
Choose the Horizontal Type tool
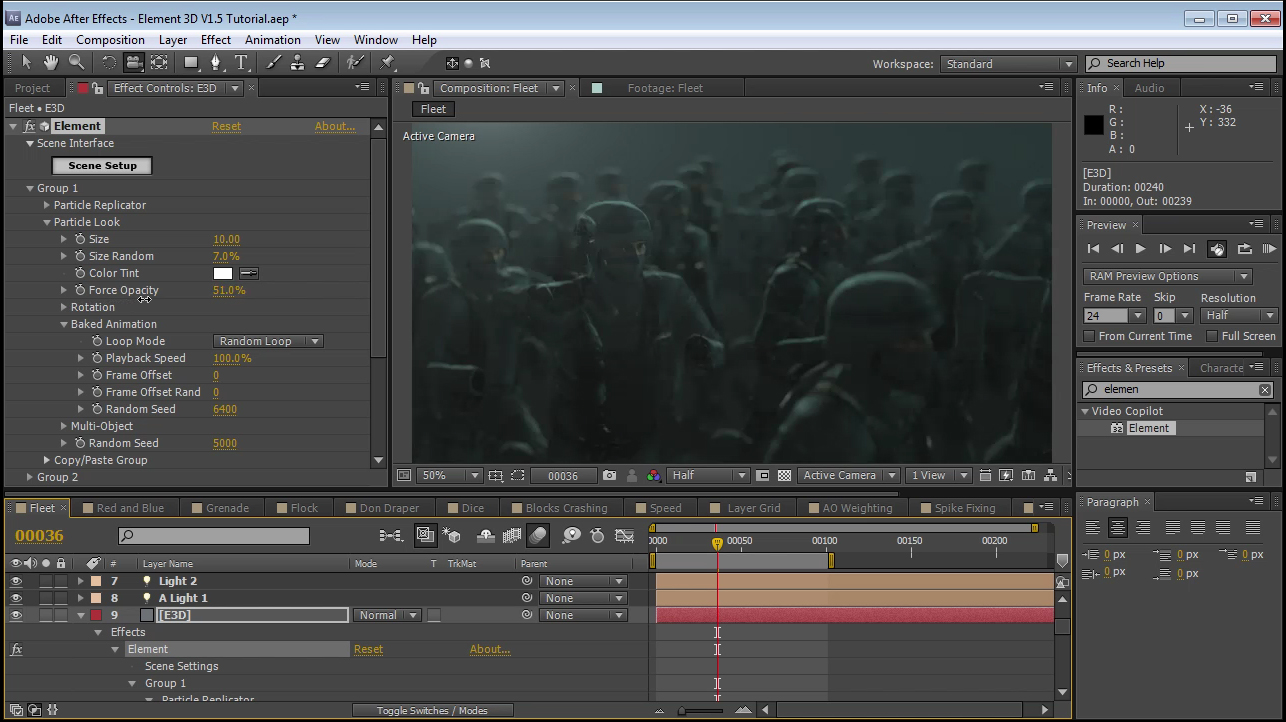click(x=241, y=63)
